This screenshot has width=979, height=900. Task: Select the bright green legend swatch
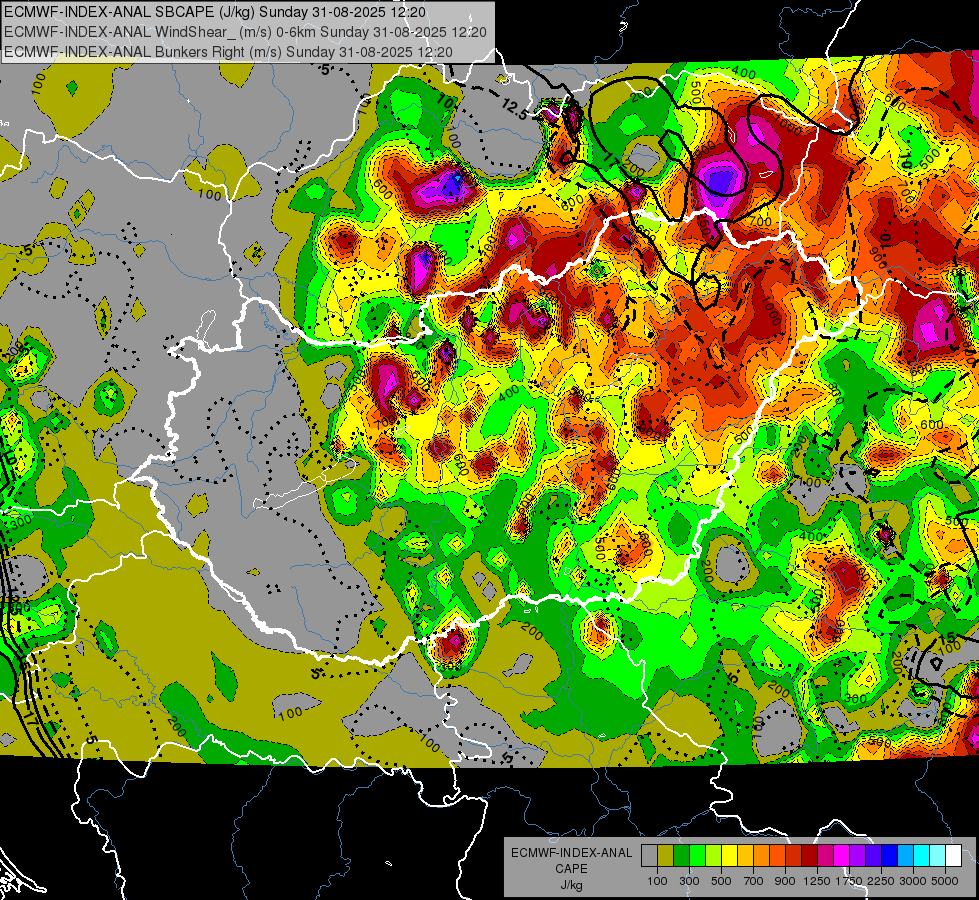click(697, 856)
